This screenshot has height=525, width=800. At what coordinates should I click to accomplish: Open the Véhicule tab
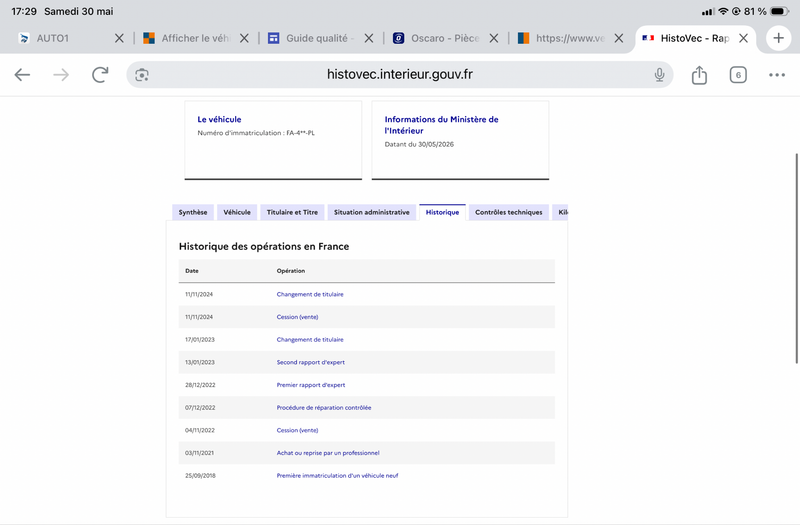237,212
